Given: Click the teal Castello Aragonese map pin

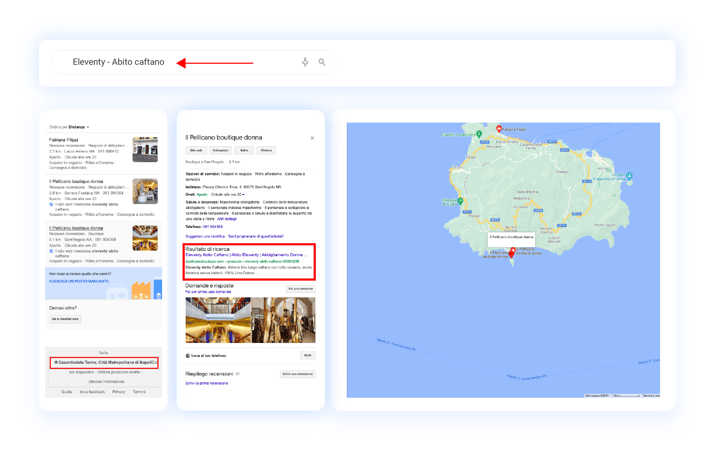Looking at the screenshot, I should [x=629, y=176].
